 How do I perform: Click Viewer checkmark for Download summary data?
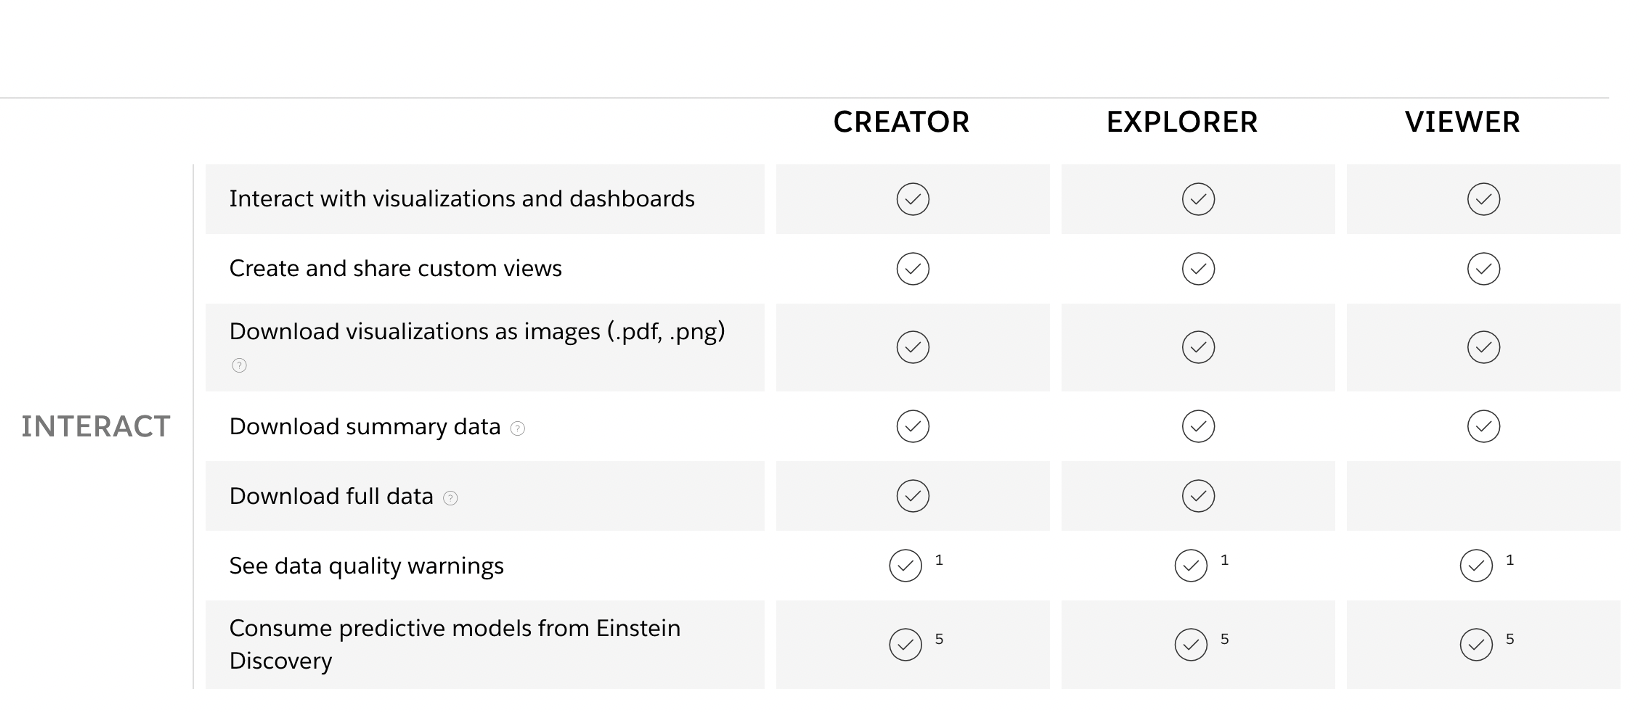(x=1483, y=426)
